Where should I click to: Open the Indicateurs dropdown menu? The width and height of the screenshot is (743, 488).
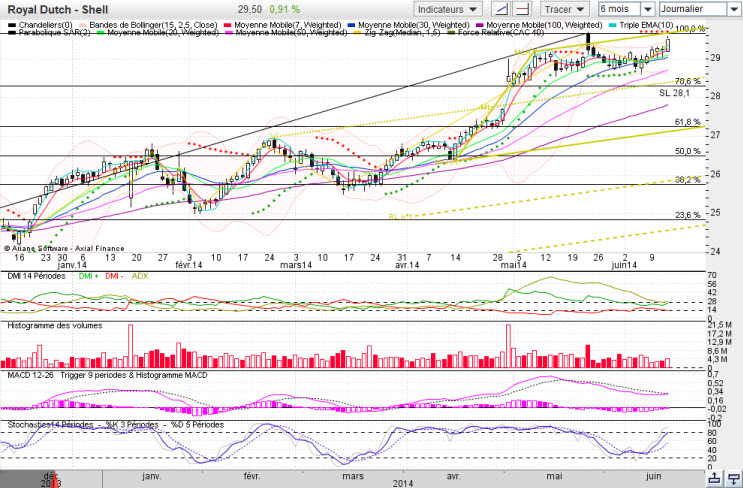[448, 9]
